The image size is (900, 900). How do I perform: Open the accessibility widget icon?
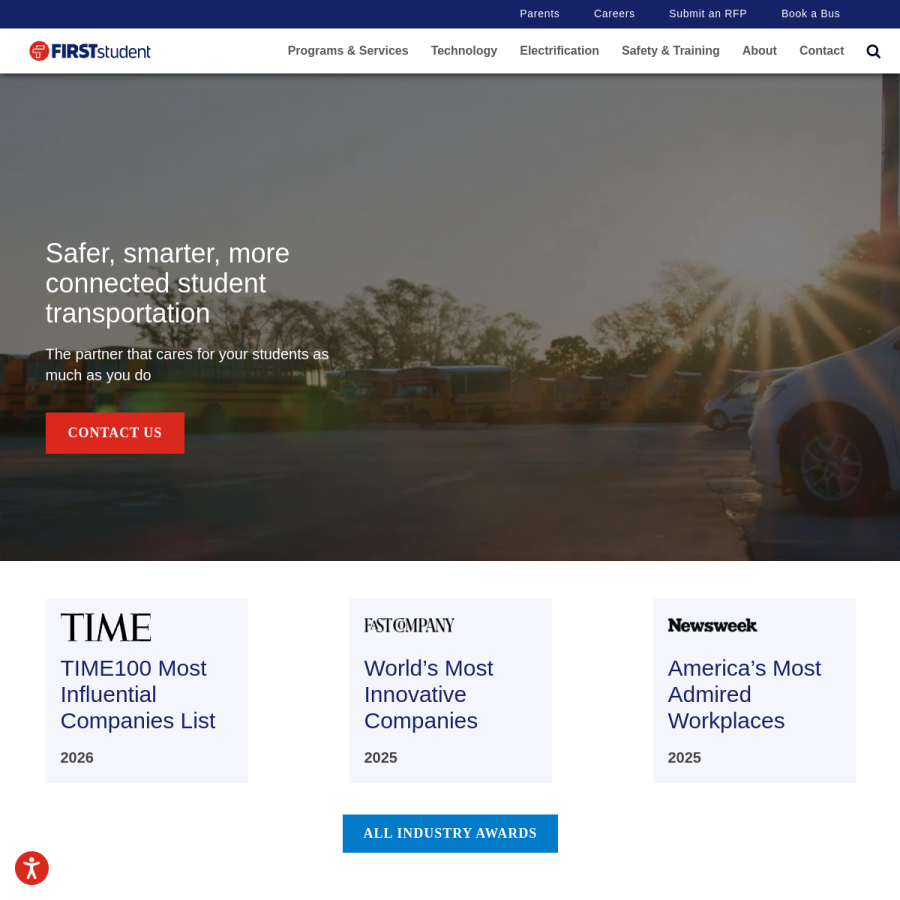32,868
